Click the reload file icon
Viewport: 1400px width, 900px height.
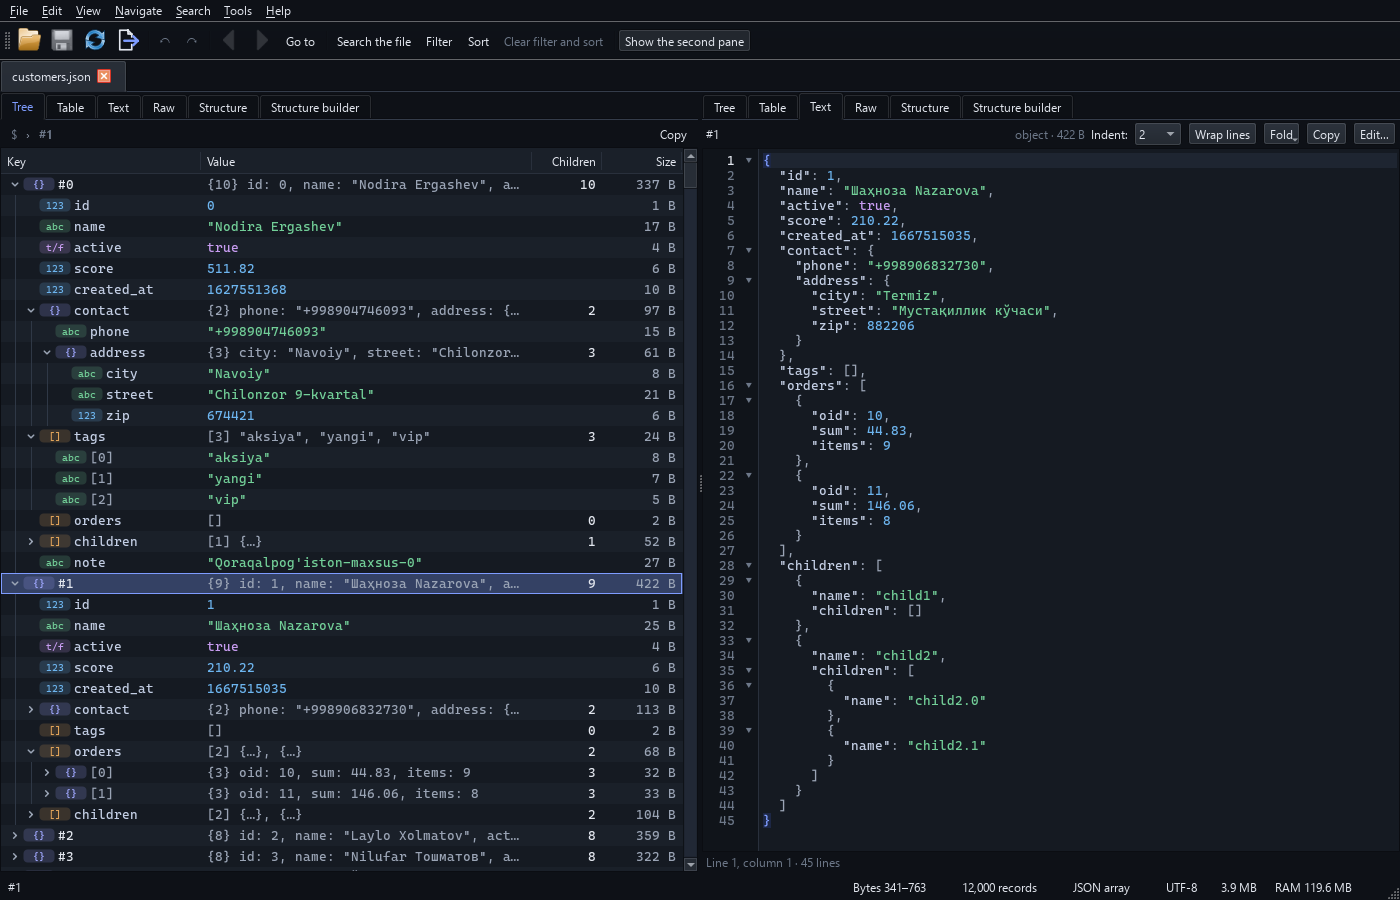95,40
